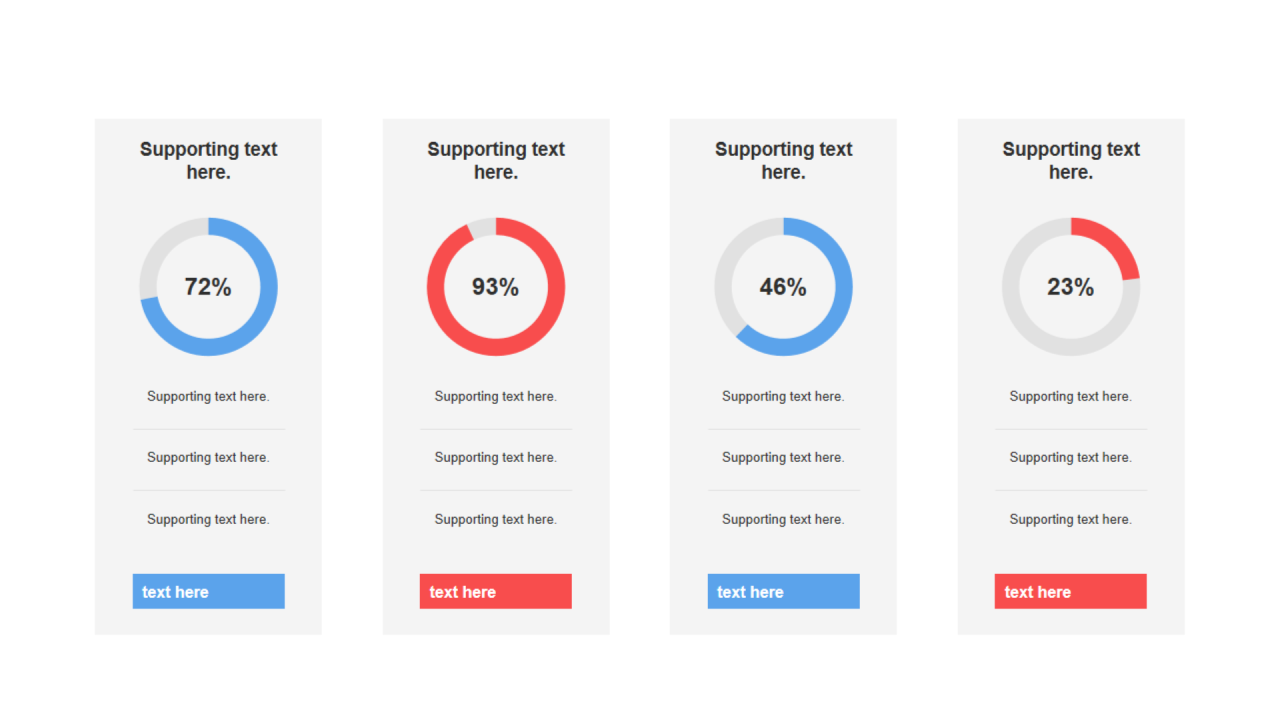The height and width of the screenshot is (720, 1280).
Task: Select the heading text above the 23% donut
Action: [x=1071, y=160]
